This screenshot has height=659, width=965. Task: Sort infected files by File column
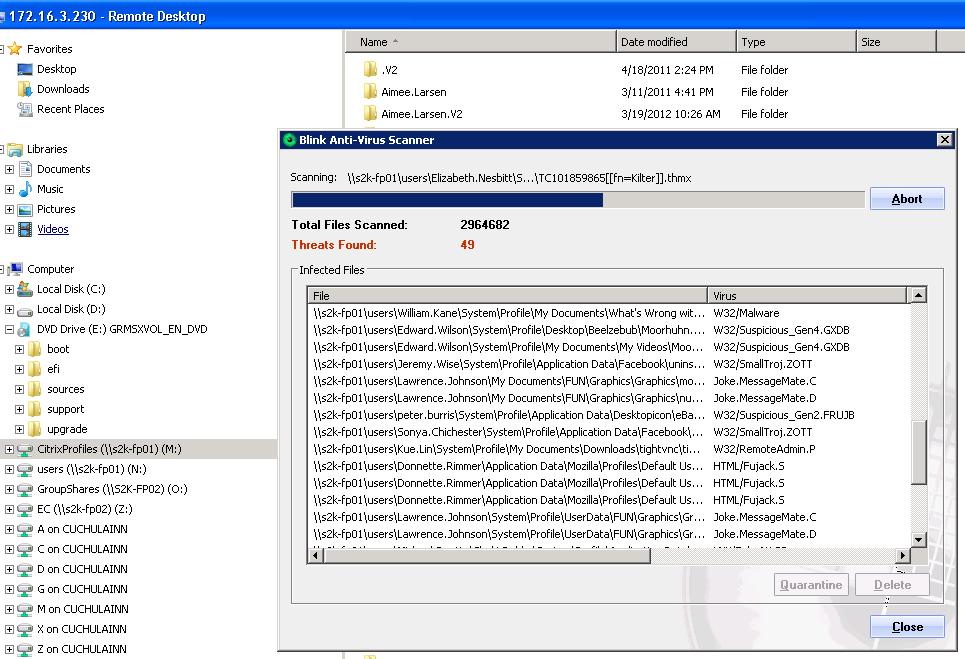coord(507,295)
